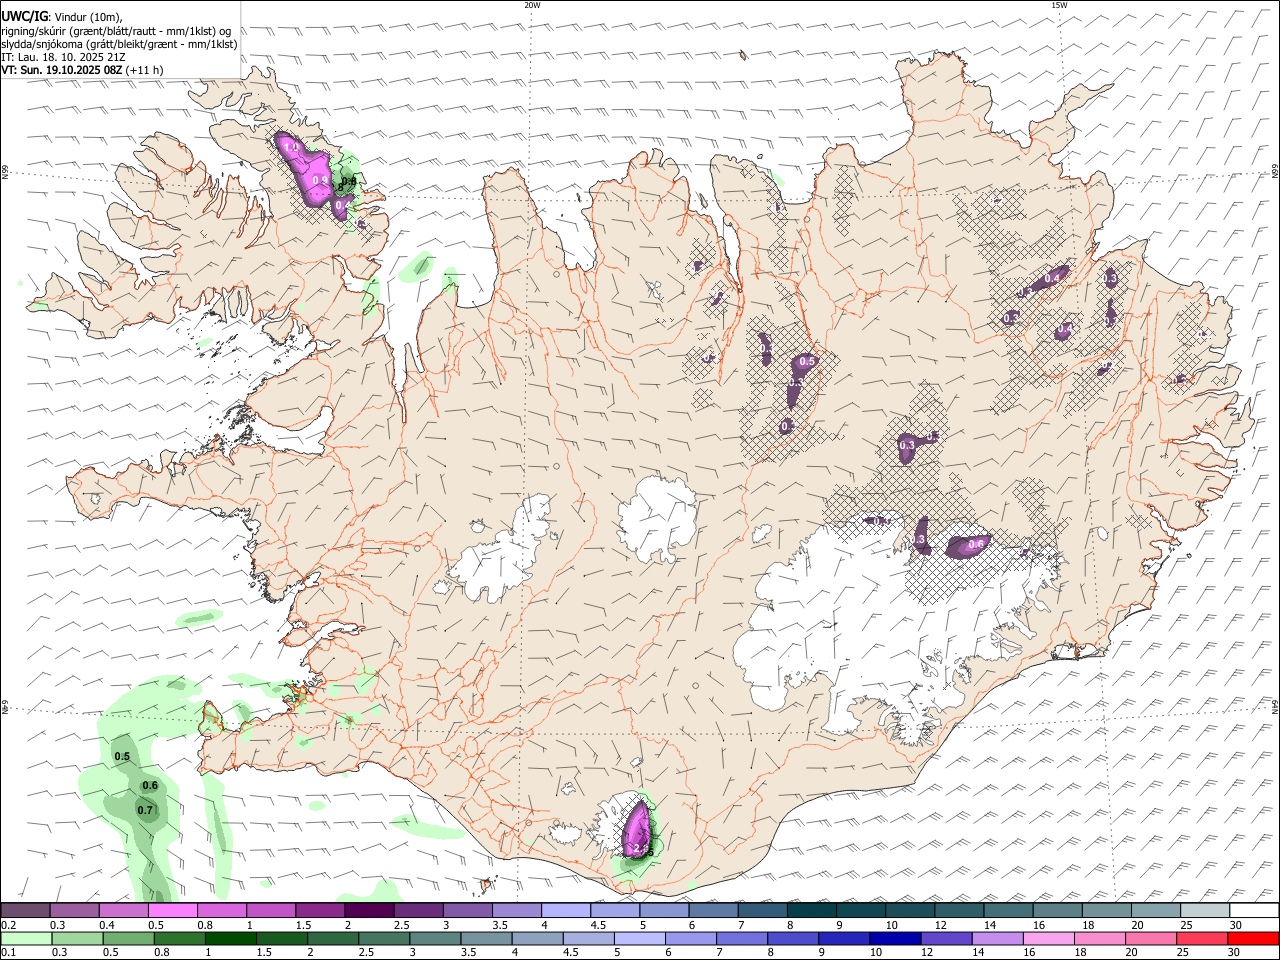Pick the light pink 16 swatch in bottom legend
The height and width of the screenshot is (960, 1280).
click(1048, 938)
